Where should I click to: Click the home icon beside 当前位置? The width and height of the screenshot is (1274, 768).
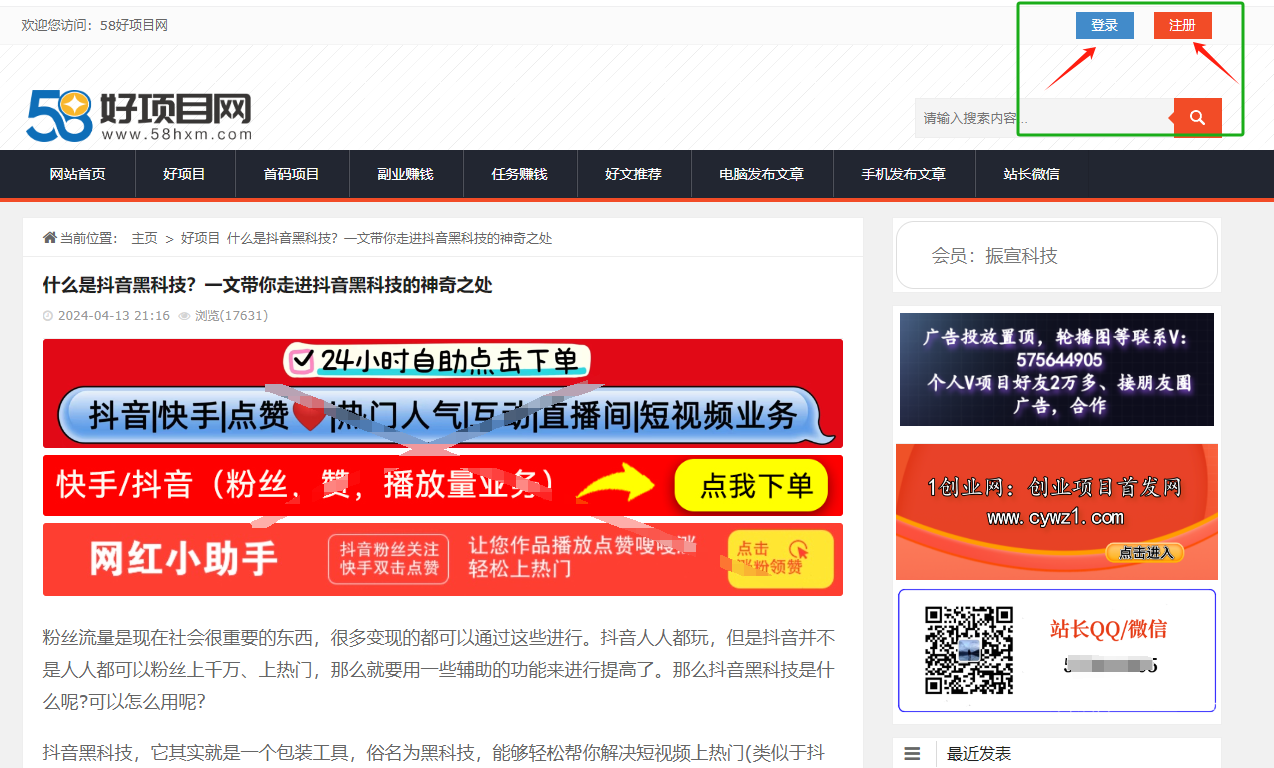[49, 238]
